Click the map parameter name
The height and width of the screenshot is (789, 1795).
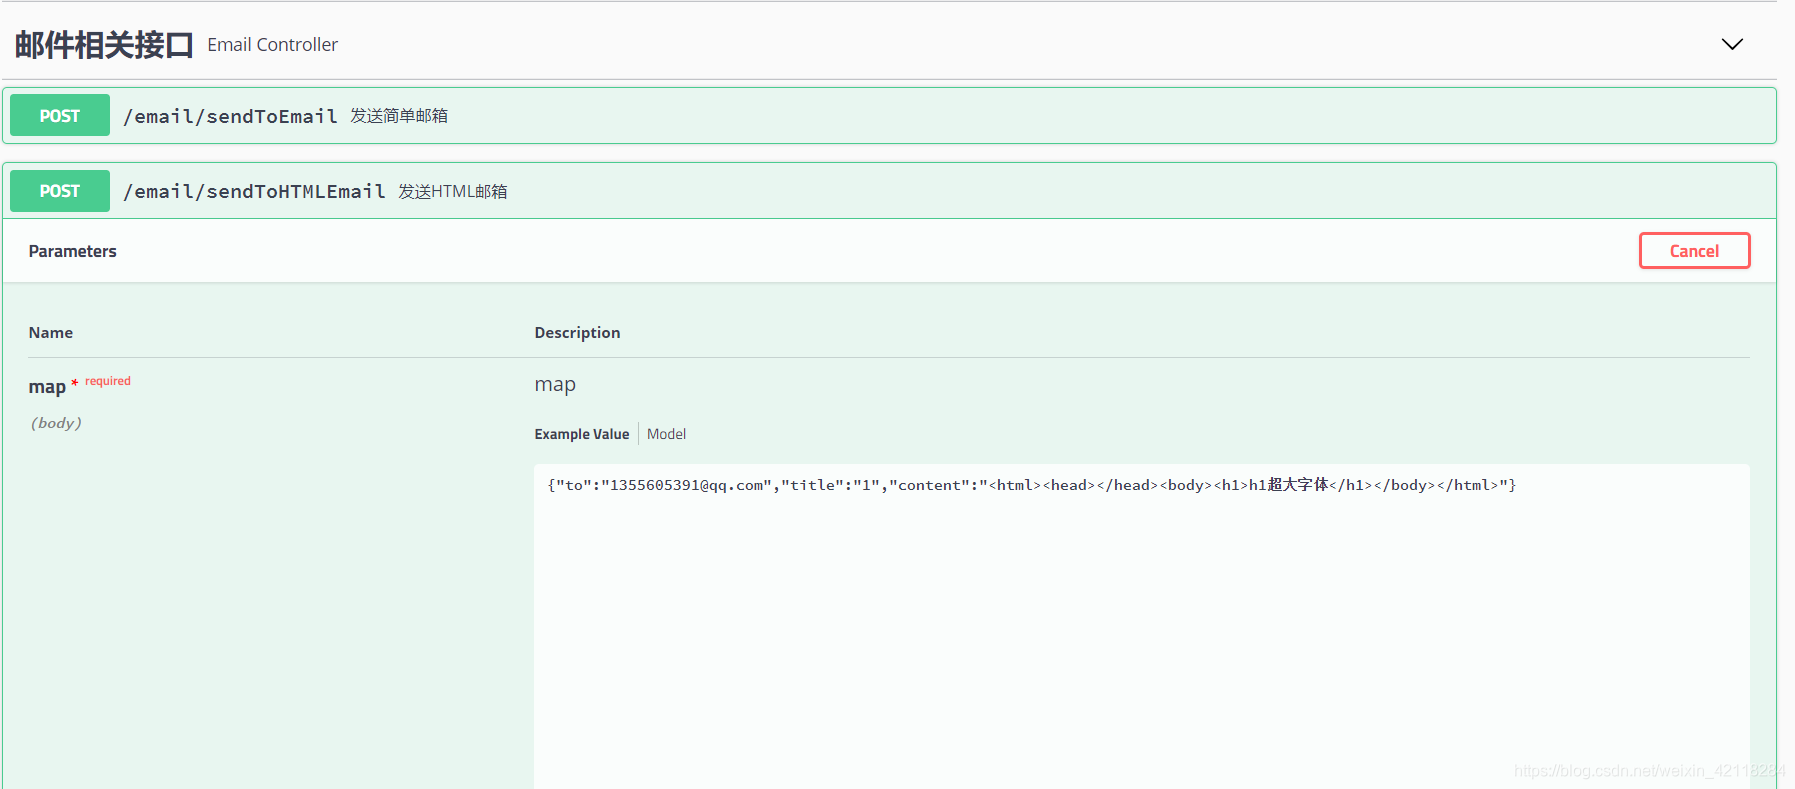pos(47,387)
